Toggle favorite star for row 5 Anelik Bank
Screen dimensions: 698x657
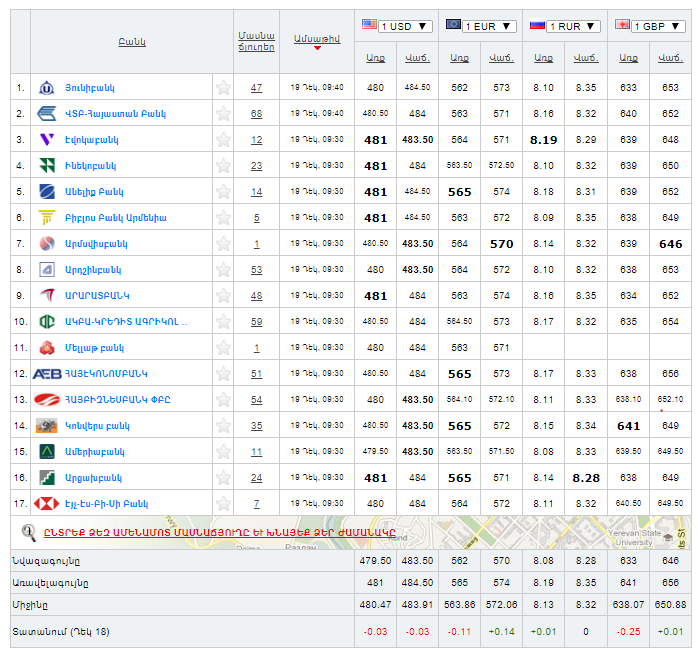(x=223, y=192)
